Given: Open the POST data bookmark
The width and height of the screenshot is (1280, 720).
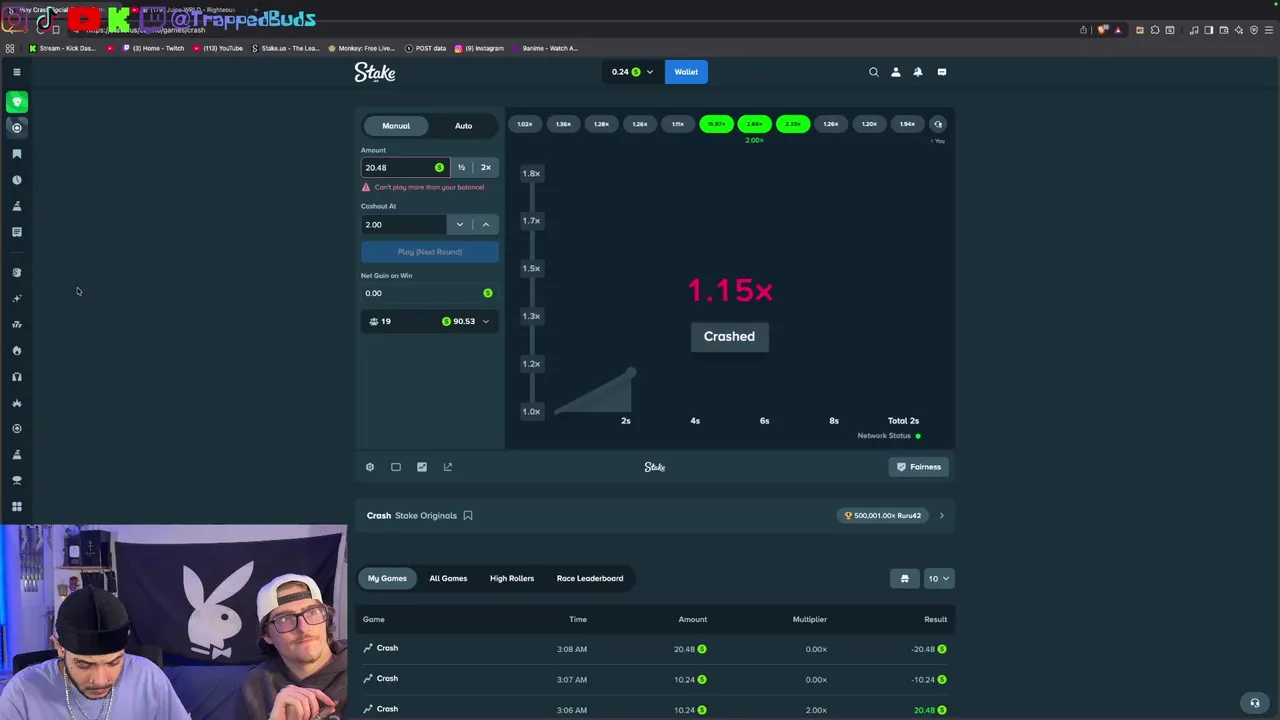Looking at the screenshot, I should [x=425, y=48].
